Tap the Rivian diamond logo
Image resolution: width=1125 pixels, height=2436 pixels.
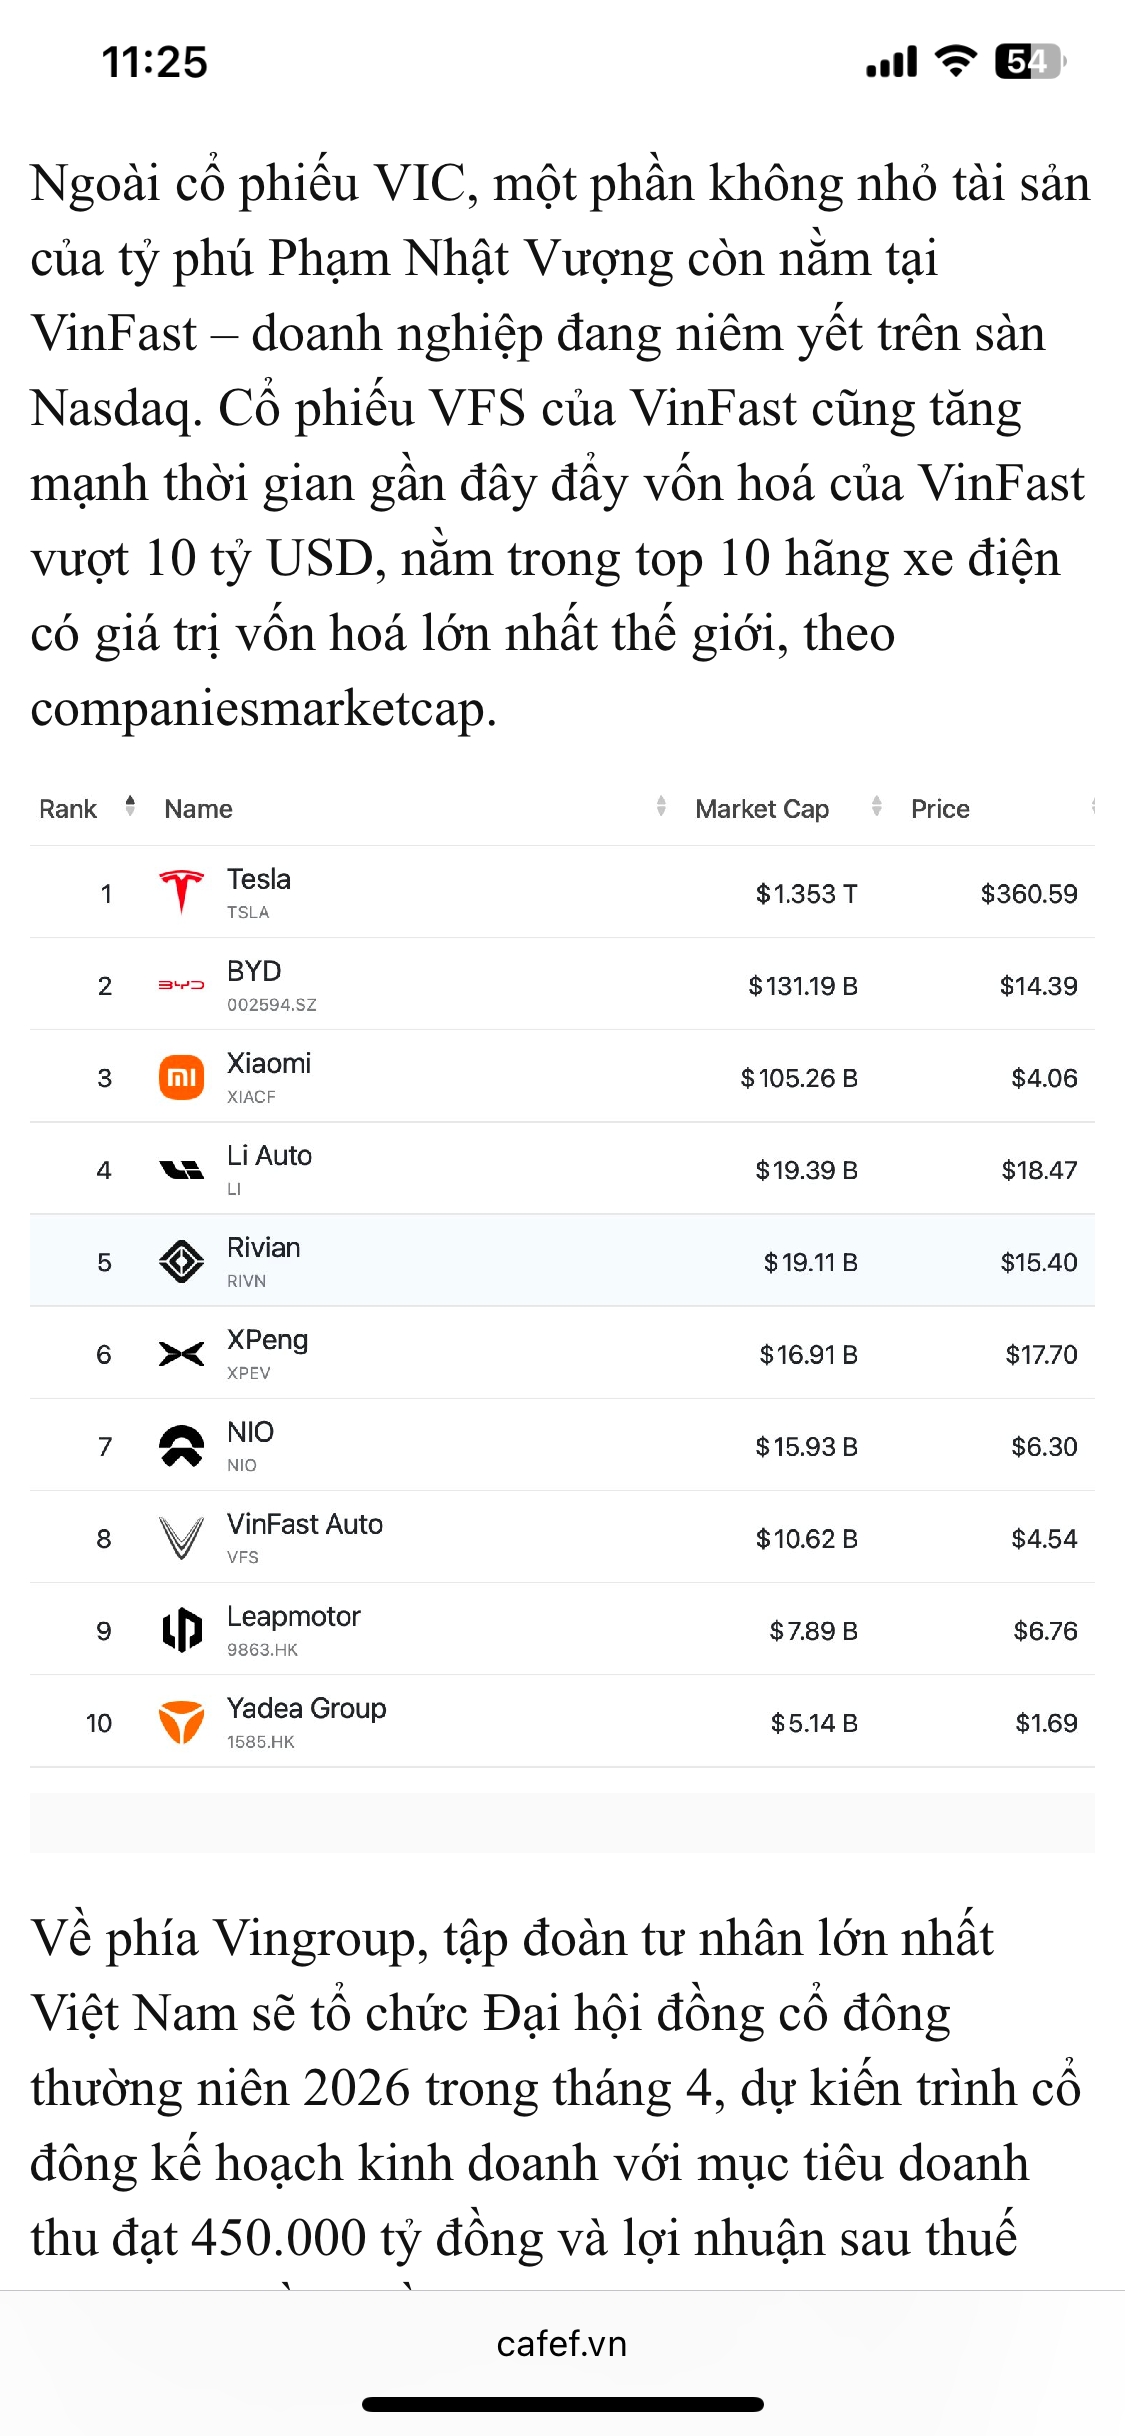point(181,1261)
